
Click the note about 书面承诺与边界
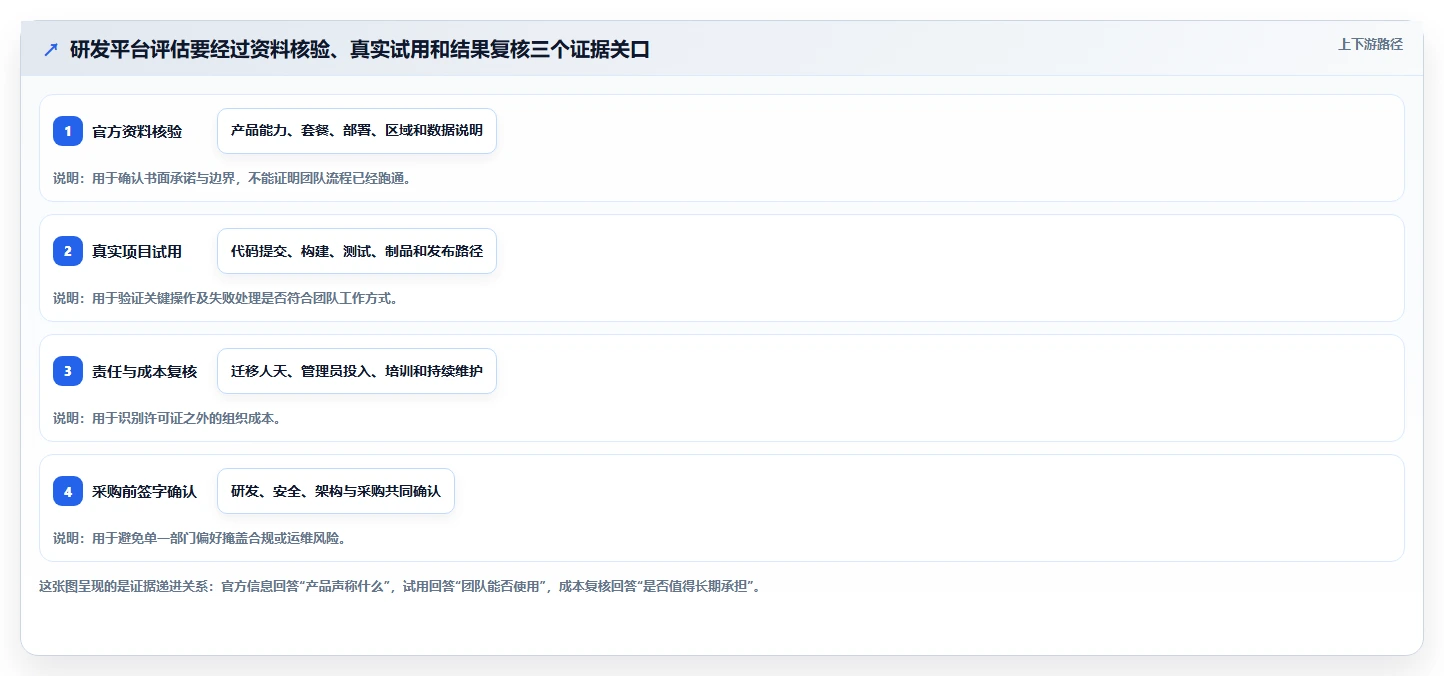pyautogui.click(x=232, y=178)
